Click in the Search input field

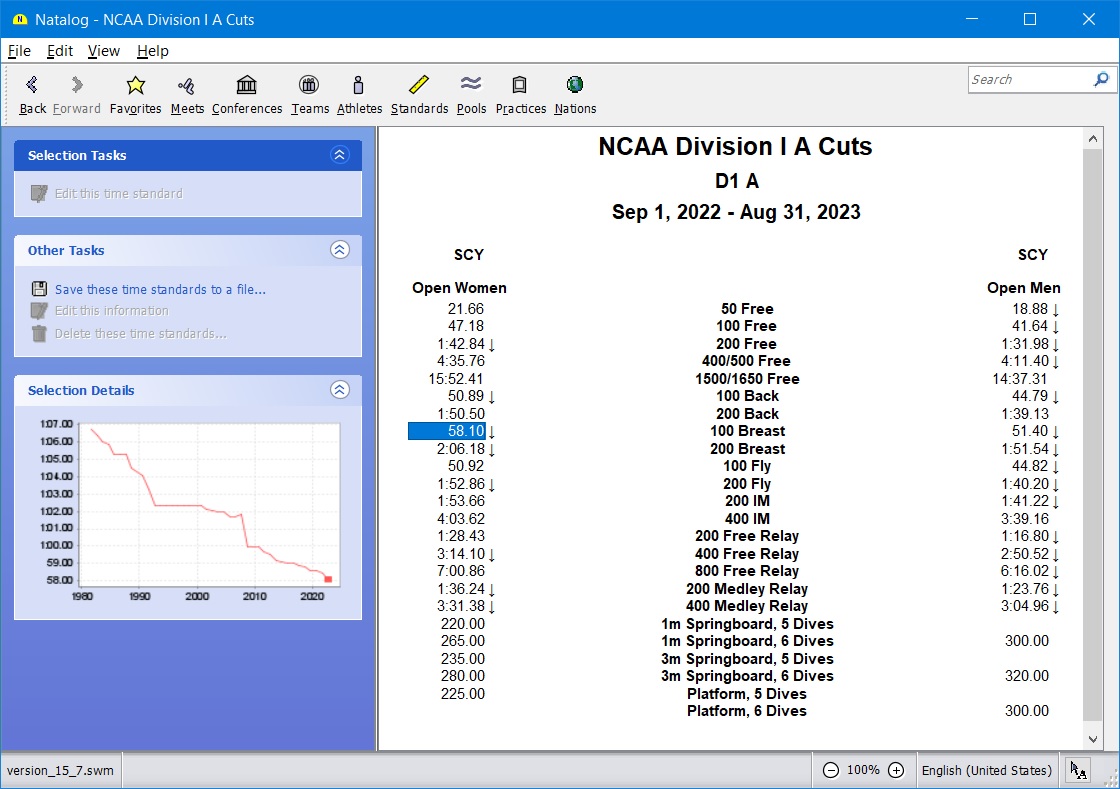(x=1028, y=80)
